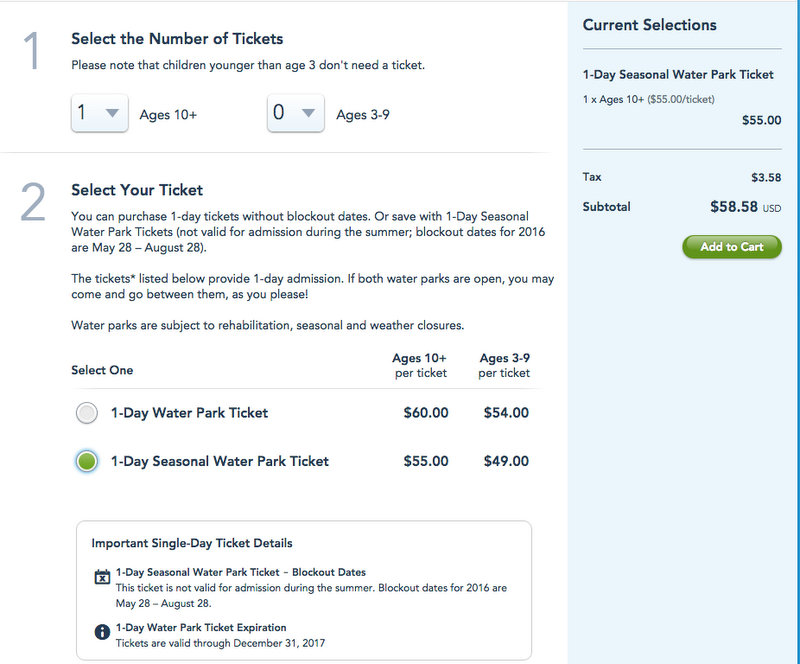Click the 1-Day Seasonal Water Park Ticket label
This screenshot has width=800, height=664.
pyautogui.click(x=220, y=461)
